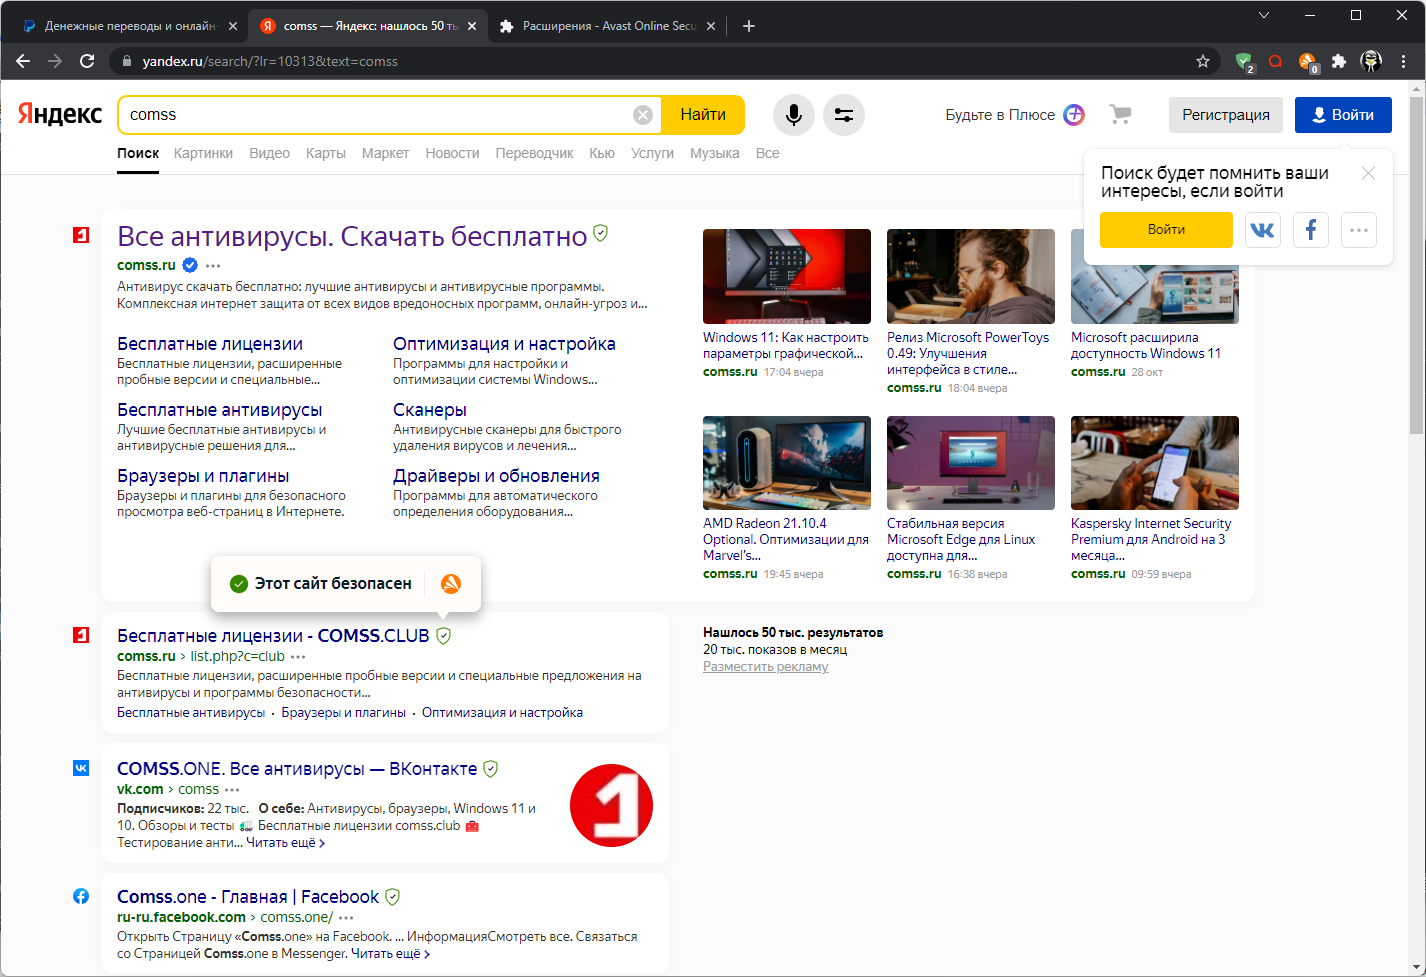Open three-dot menu of ru-ru.facebook.com result

tap(346, 918)
